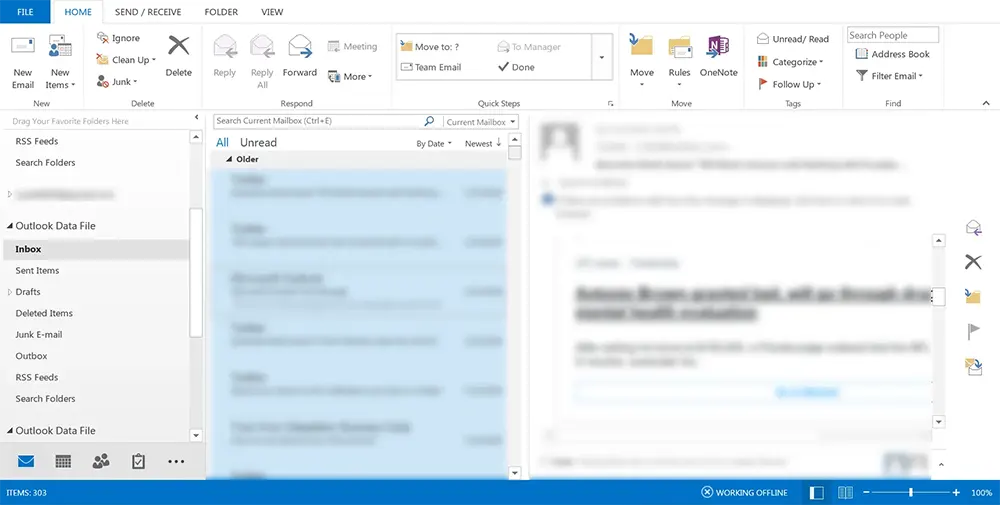Viewport: 1000px width, 505px height.
Task: Switch to the VIEW tab
Action: pos(272,12)
